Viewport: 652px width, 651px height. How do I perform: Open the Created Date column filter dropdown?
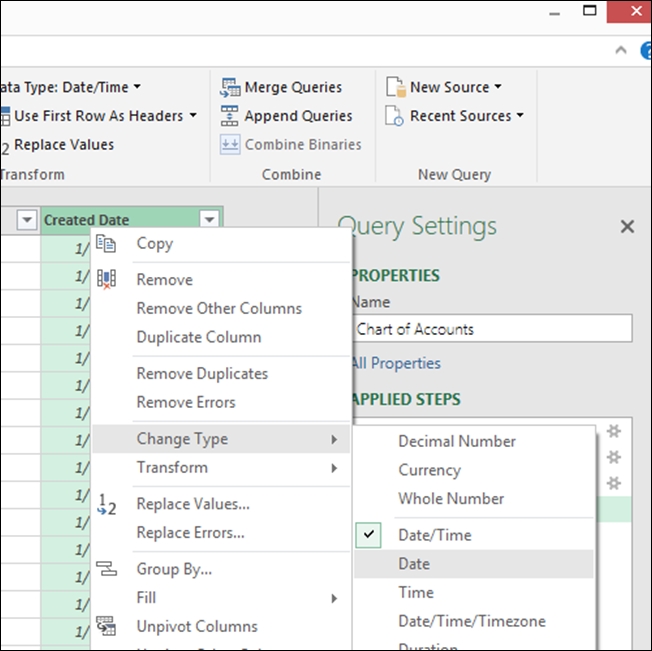[209, 220]
